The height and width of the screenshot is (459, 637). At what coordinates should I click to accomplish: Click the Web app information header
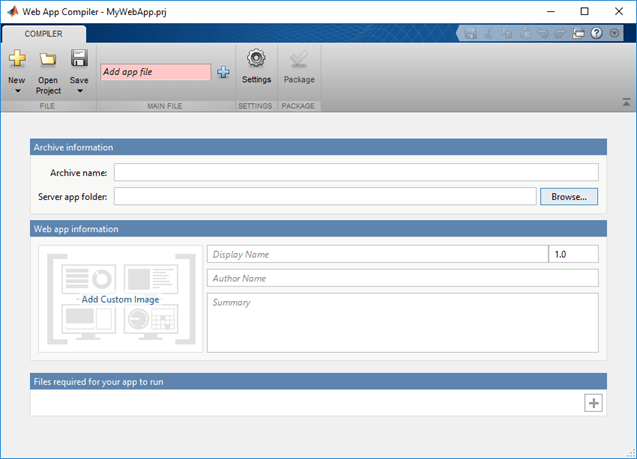pyautogui.click(x=318, y=229)
